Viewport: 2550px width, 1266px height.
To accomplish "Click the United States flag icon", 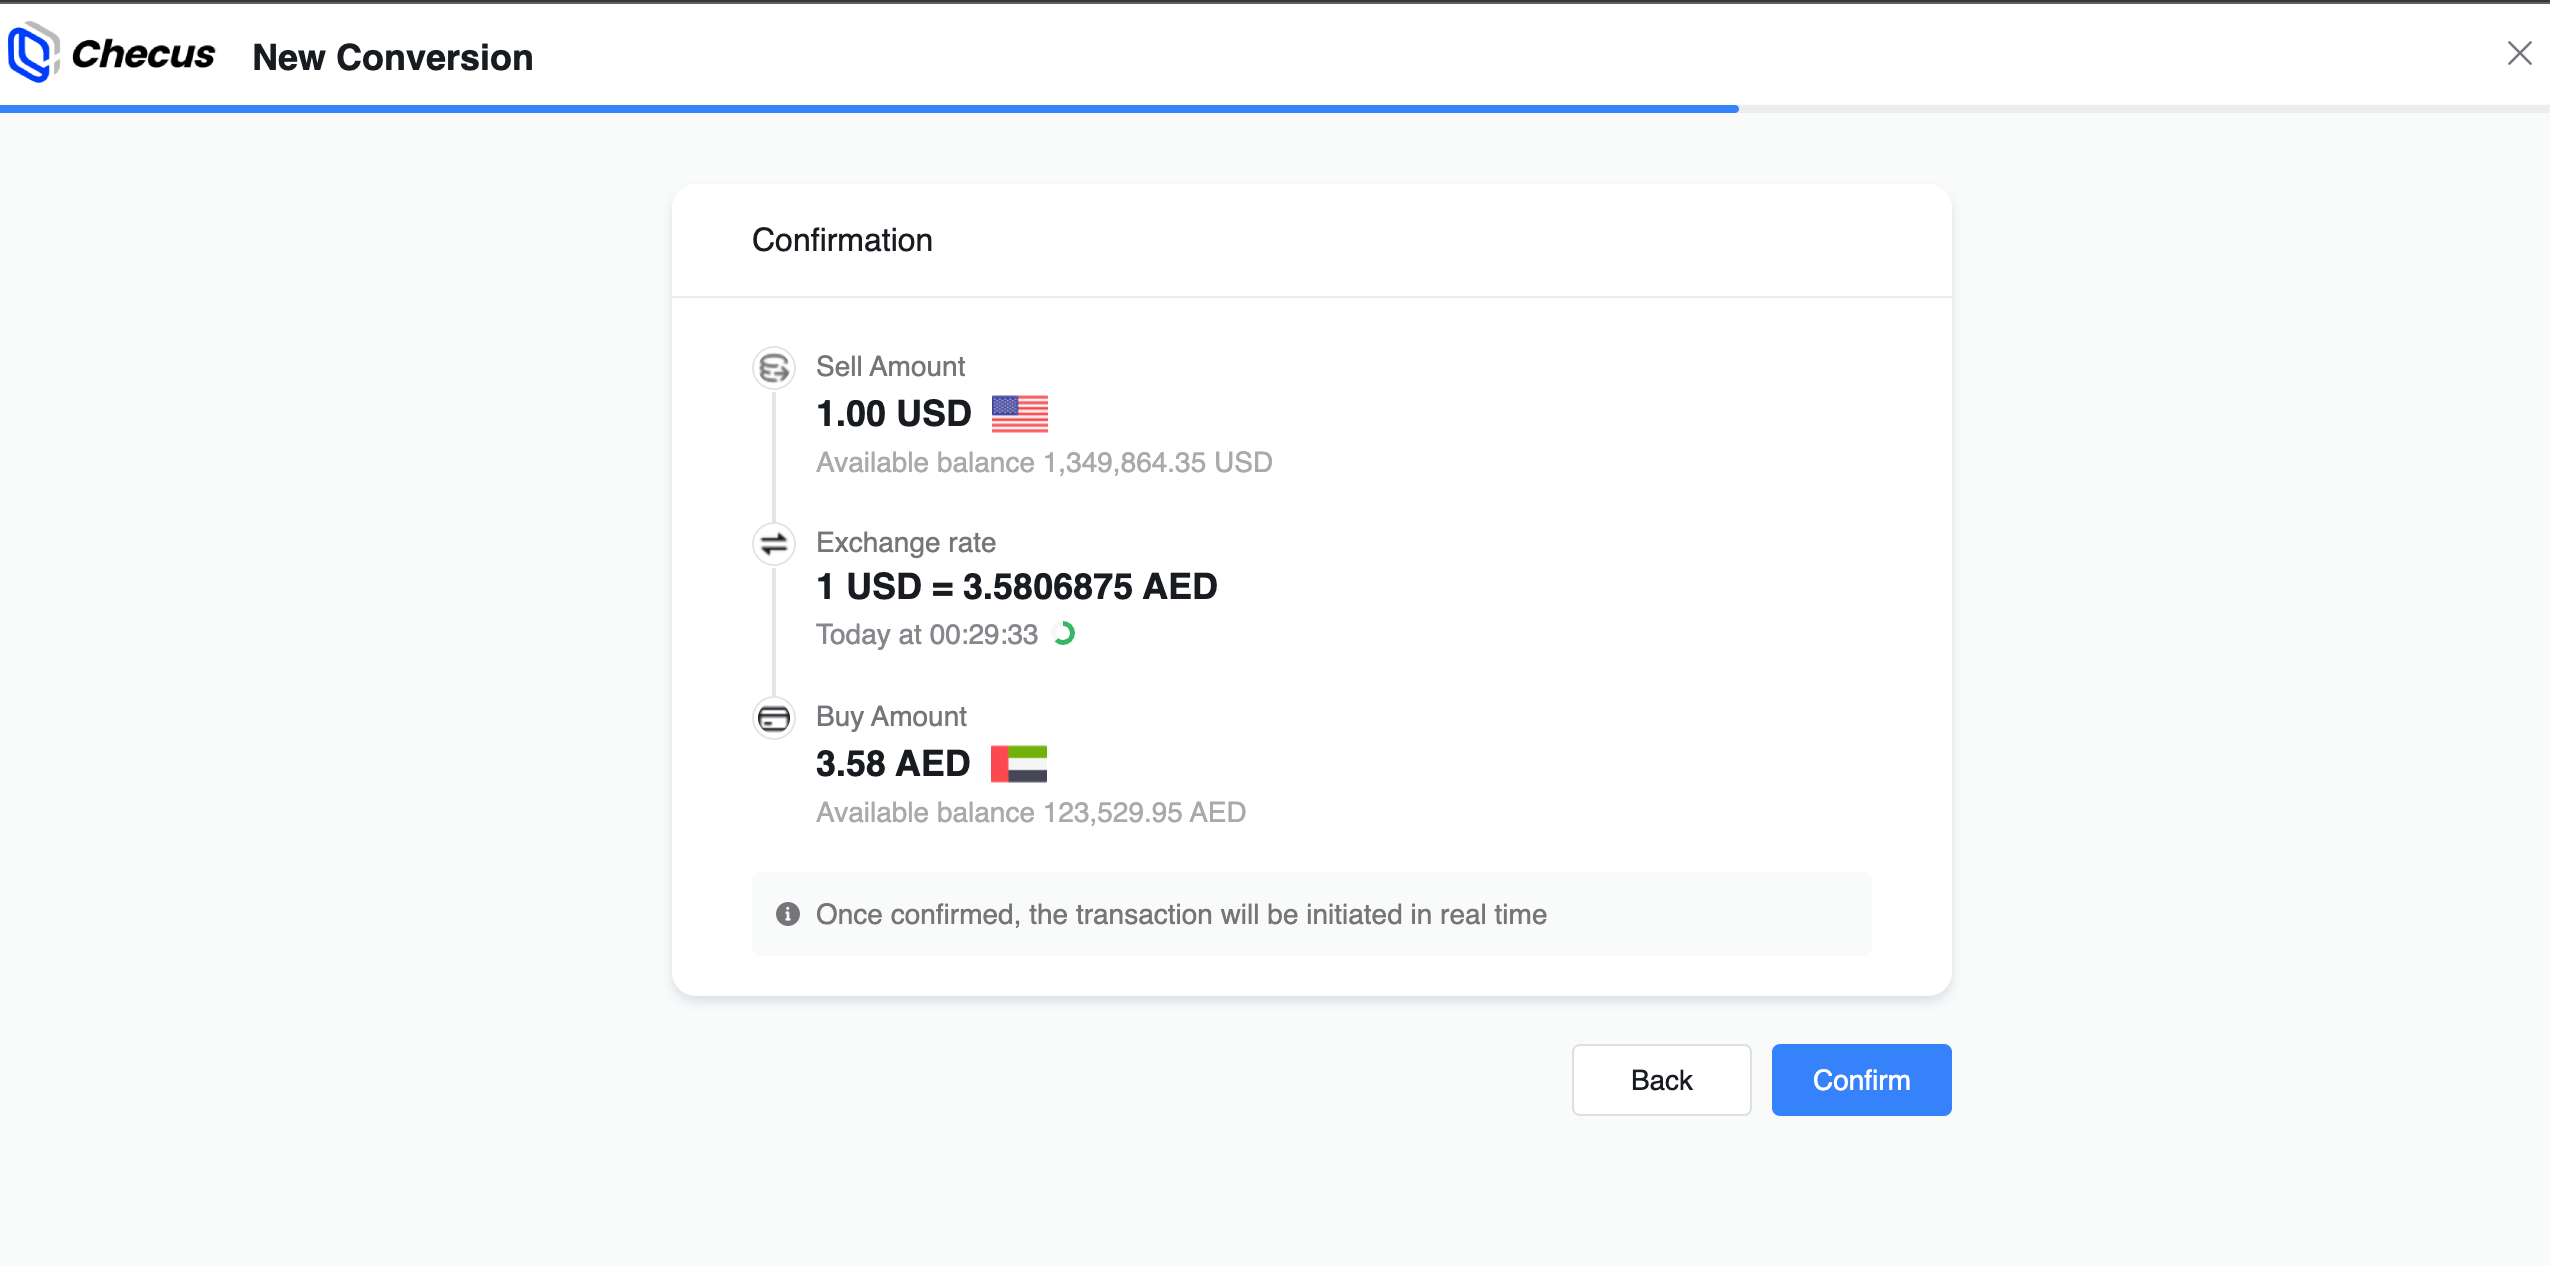I will pyautogui.click(x=1019, y=414).
